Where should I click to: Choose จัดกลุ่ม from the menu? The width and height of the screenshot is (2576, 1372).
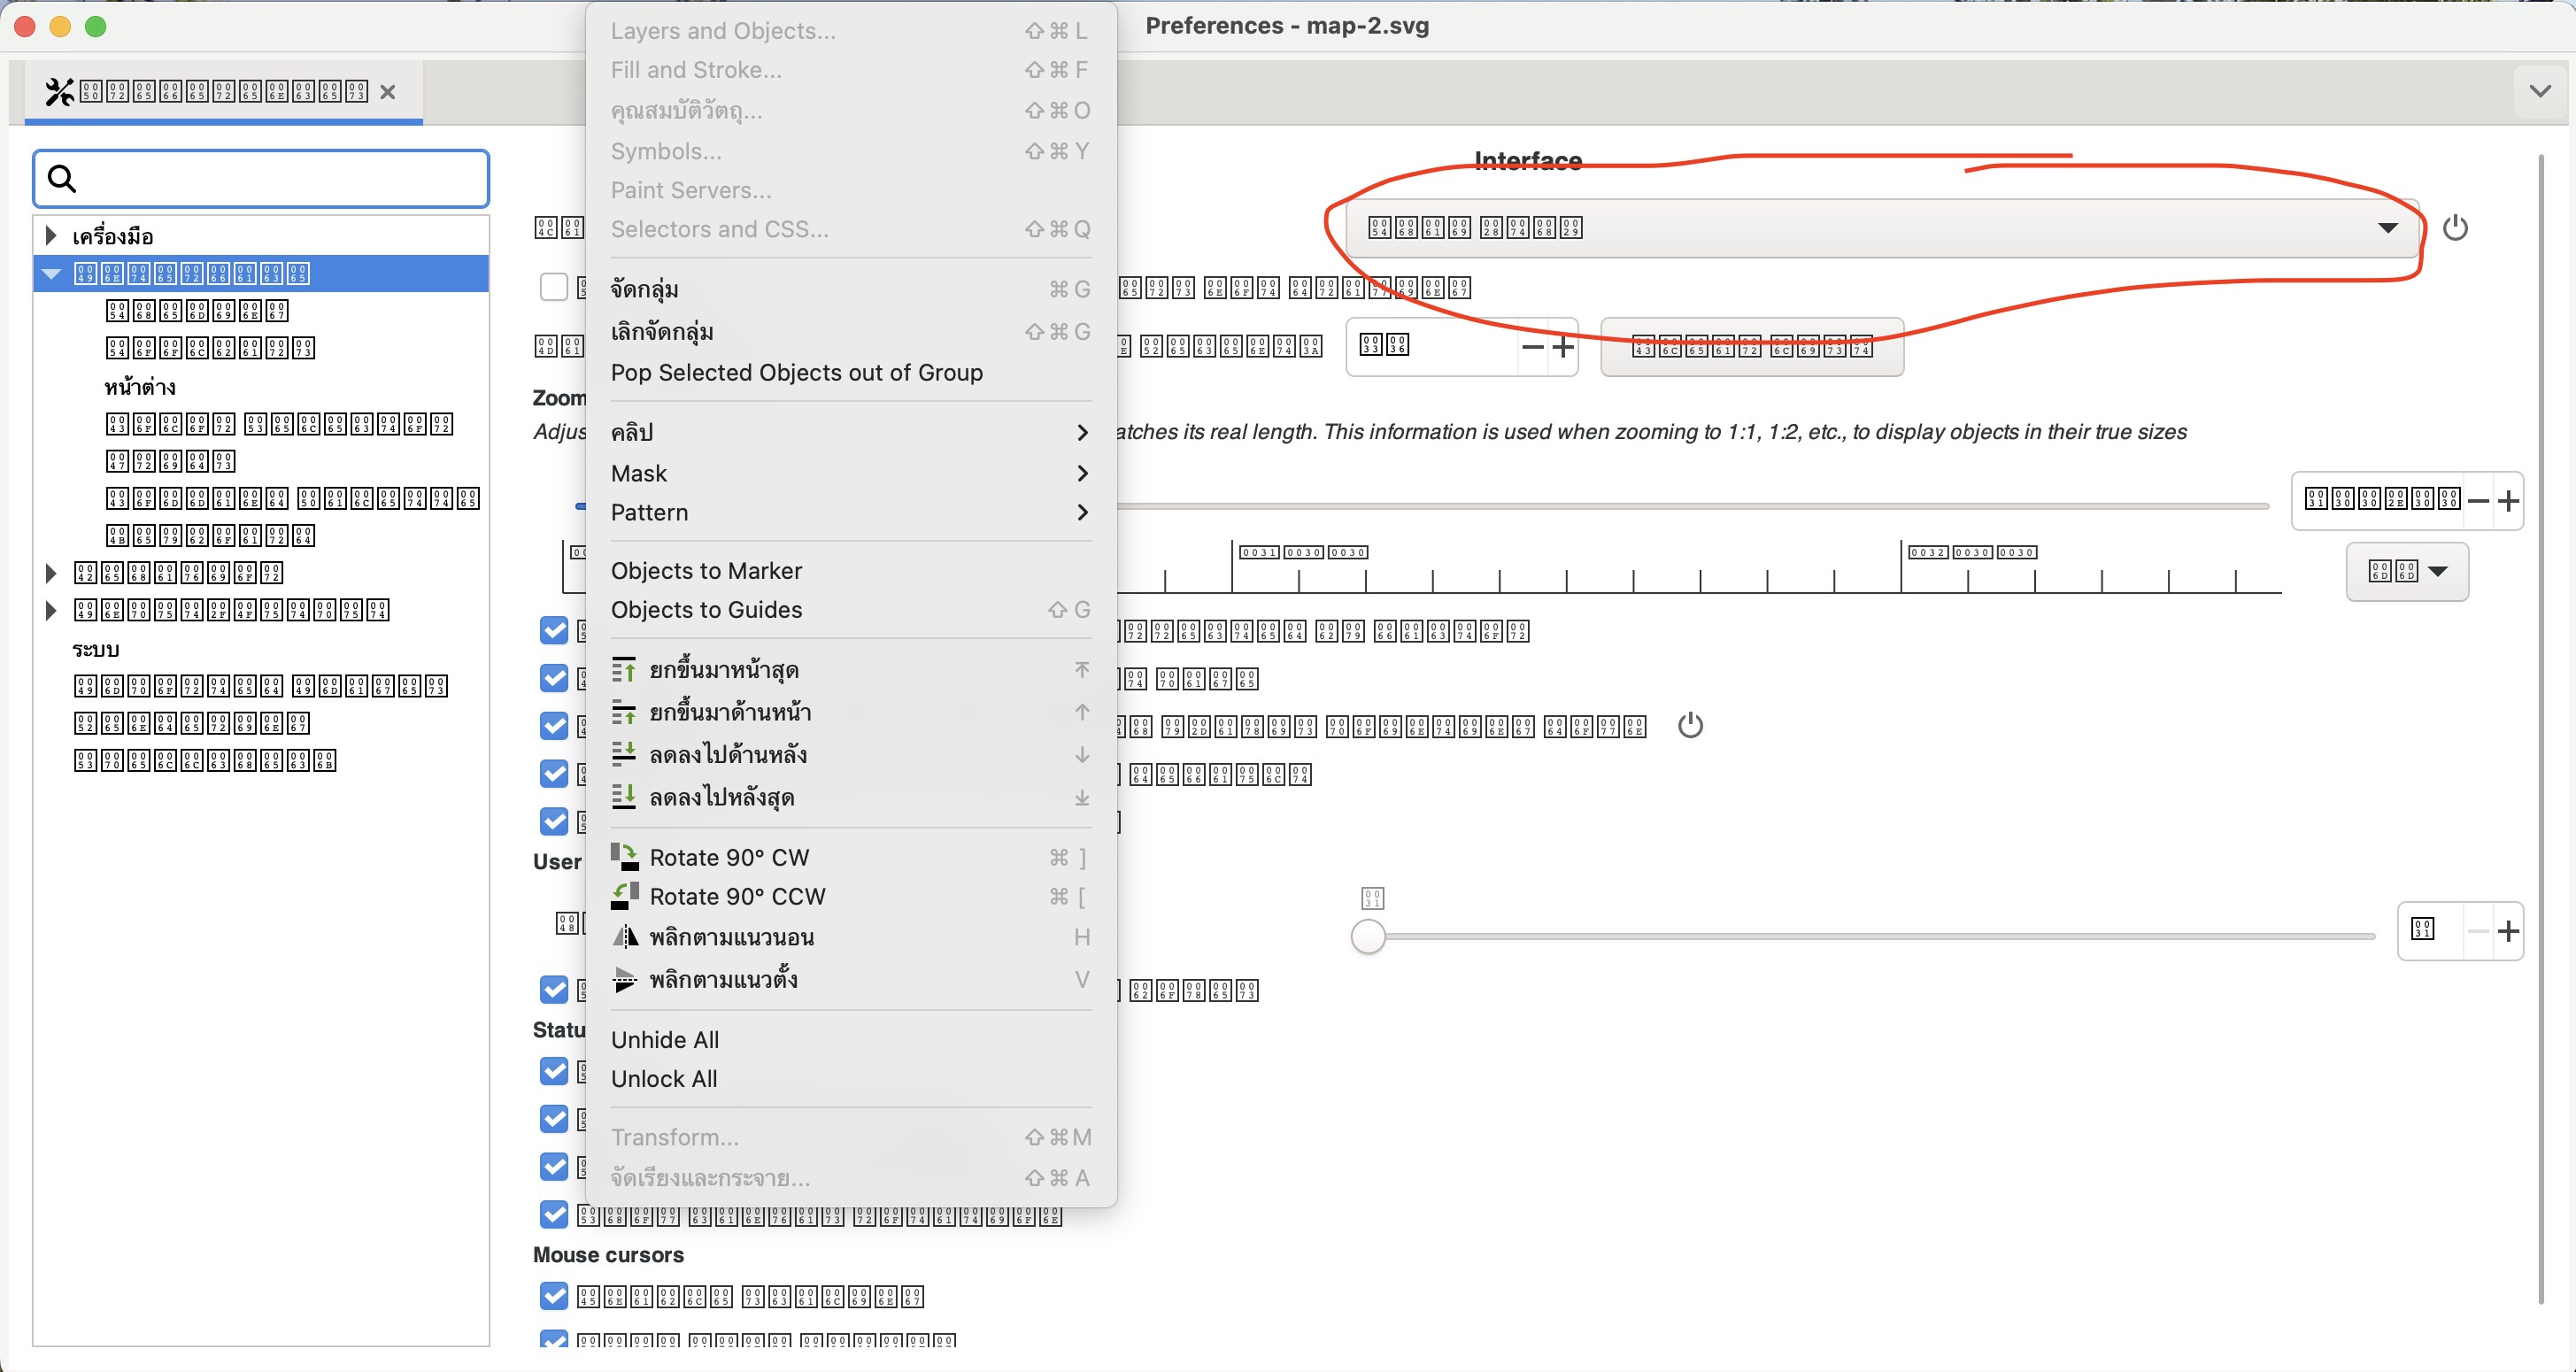click(850, 289)
